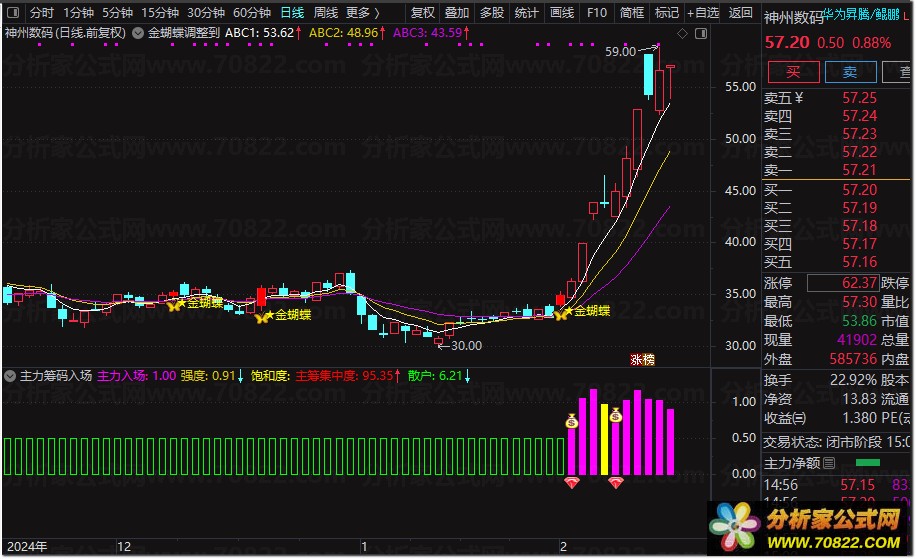
Task: Click the 30.00 low price label
Action: pos(467,346)
